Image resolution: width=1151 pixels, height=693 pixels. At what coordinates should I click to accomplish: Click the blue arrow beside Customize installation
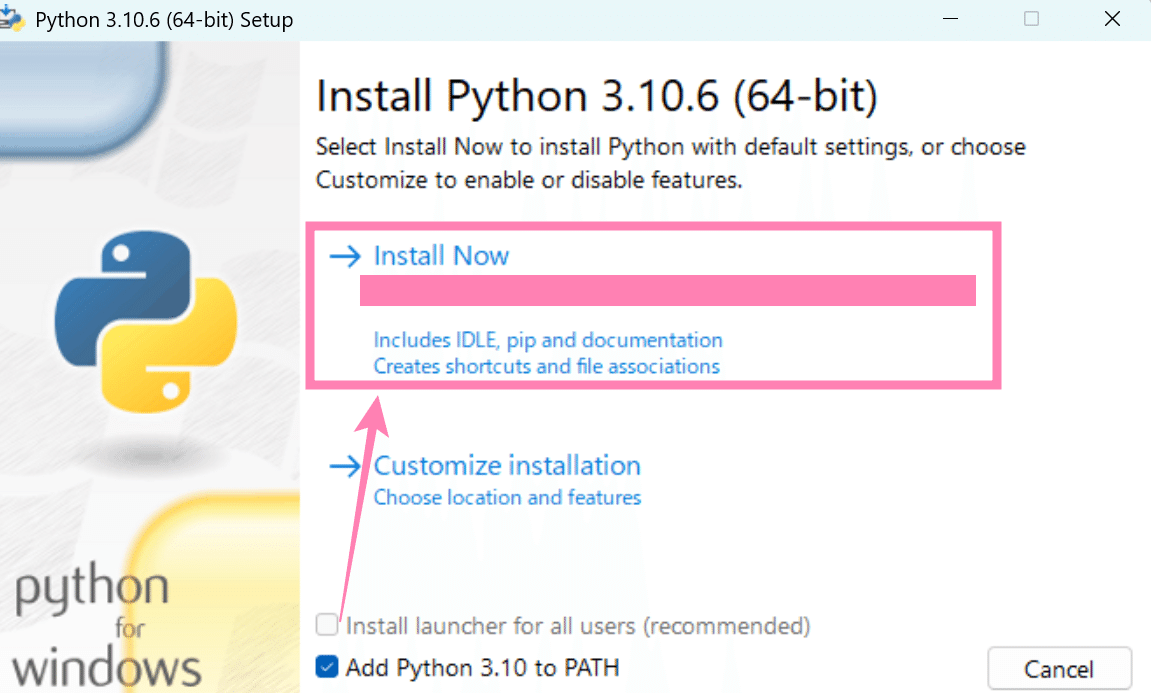pyautogui.click(x=344, y=465)
